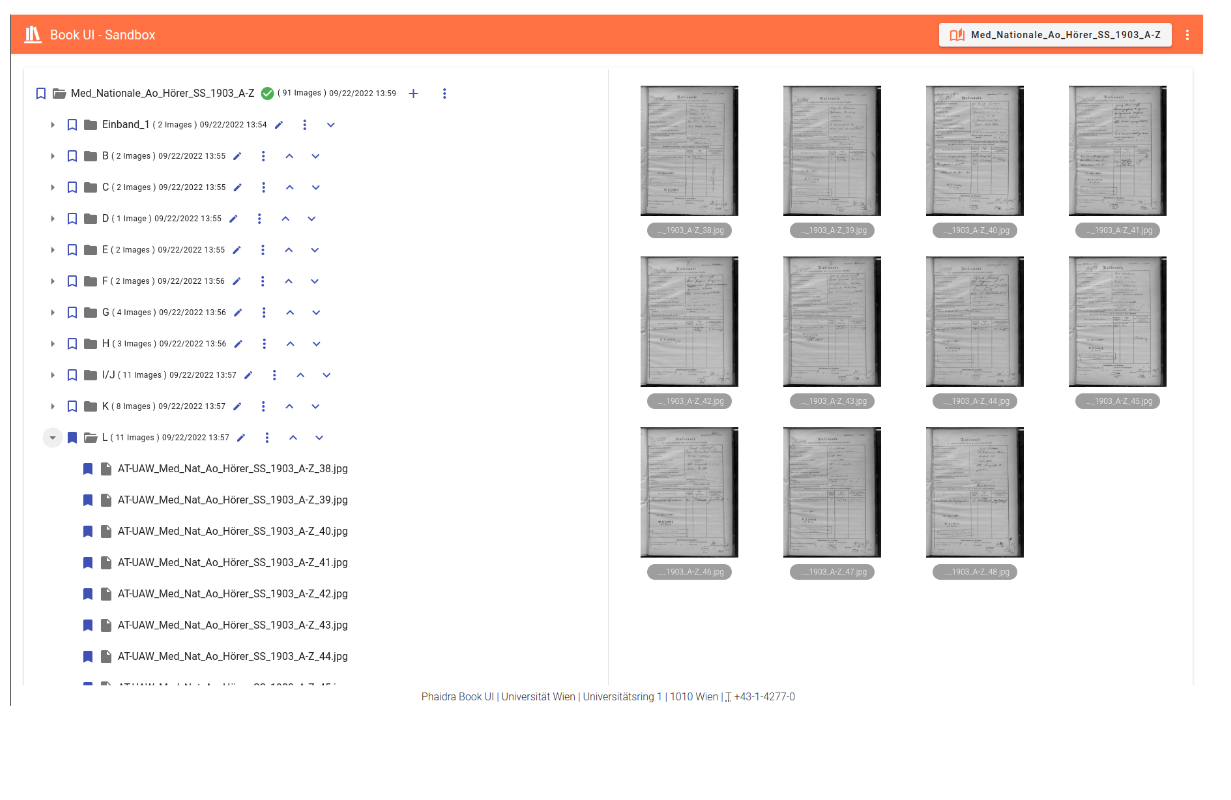Open the top-right header kebab menu
Image resolution: width=1231 pixels, height=800 pixels.
pos(1187,35)
